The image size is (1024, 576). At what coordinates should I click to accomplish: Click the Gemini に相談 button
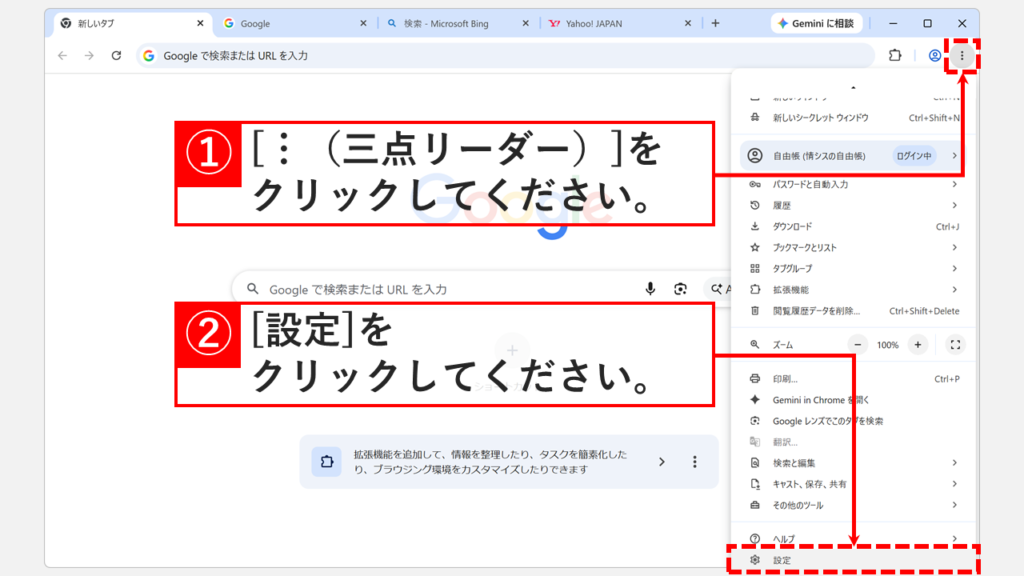pos(816,24)
